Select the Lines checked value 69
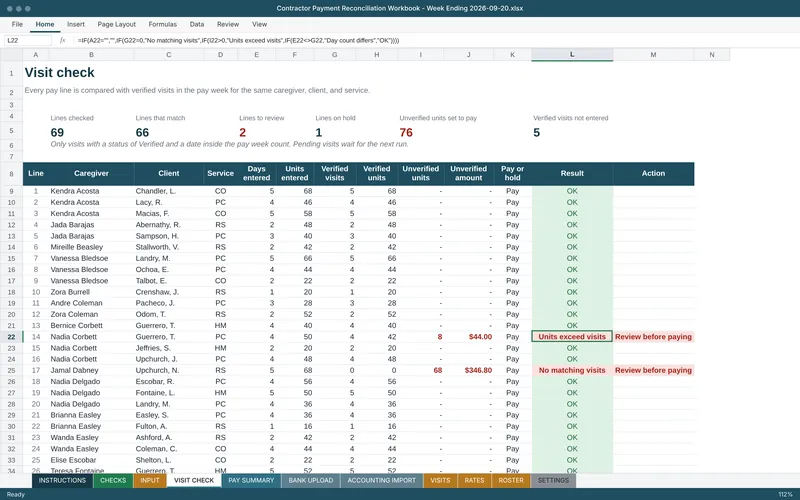 tap(57, 133)
